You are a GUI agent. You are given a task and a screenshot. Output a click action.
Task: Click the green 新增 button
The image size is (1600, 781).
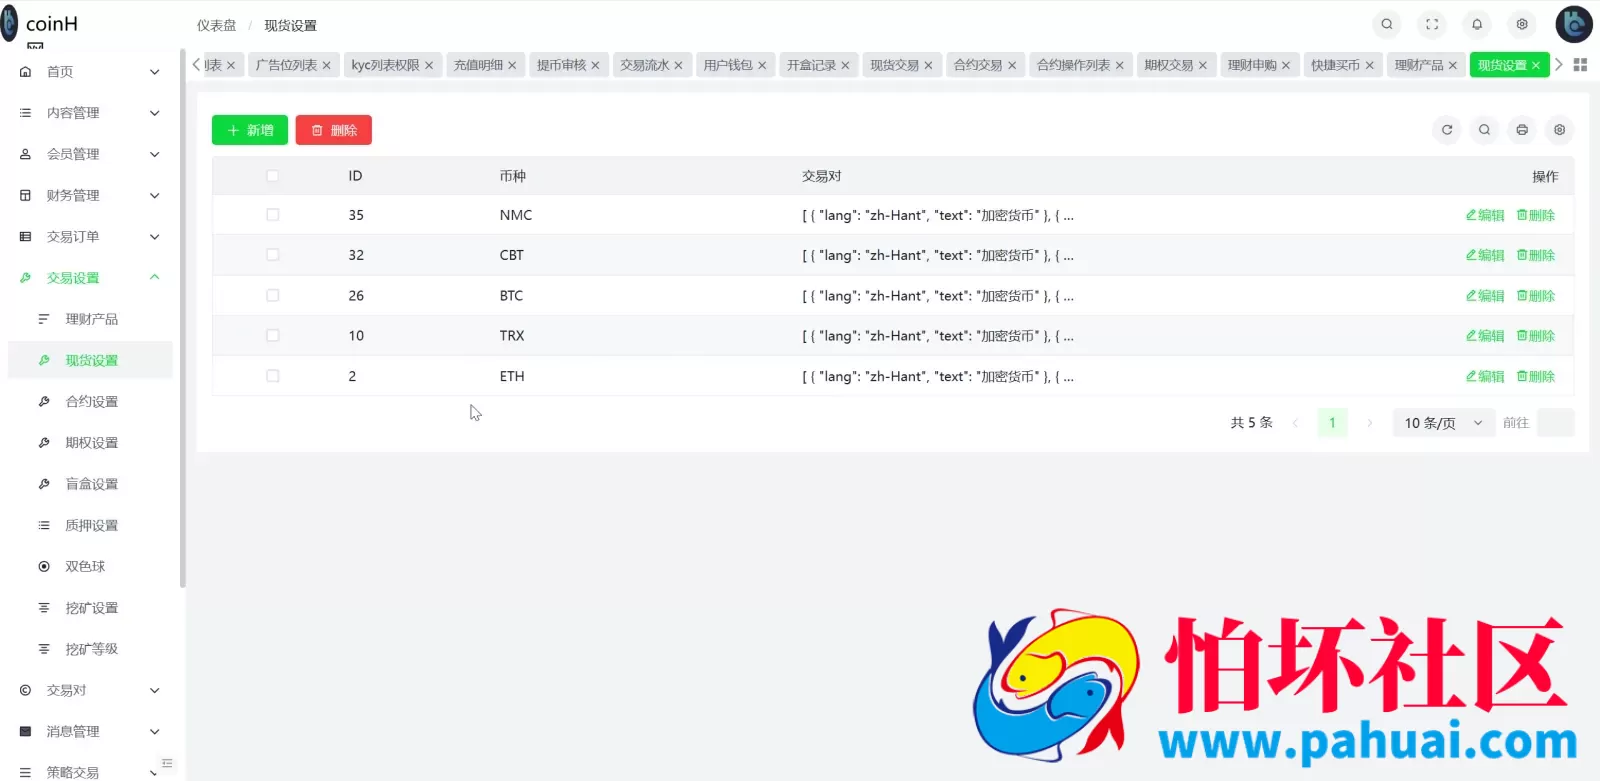click(x=250, y=130)
